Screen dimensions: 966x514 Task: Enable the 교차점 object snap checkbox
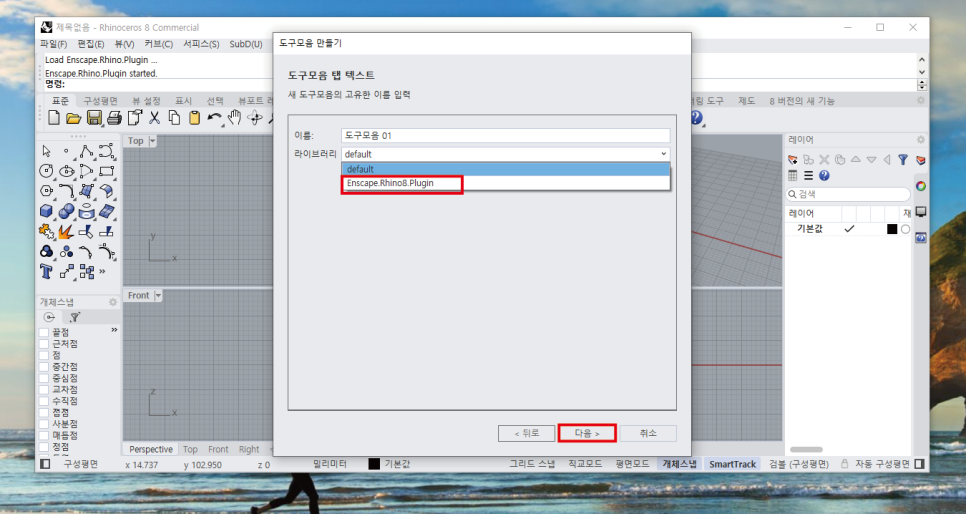click(x=44, y=390)
